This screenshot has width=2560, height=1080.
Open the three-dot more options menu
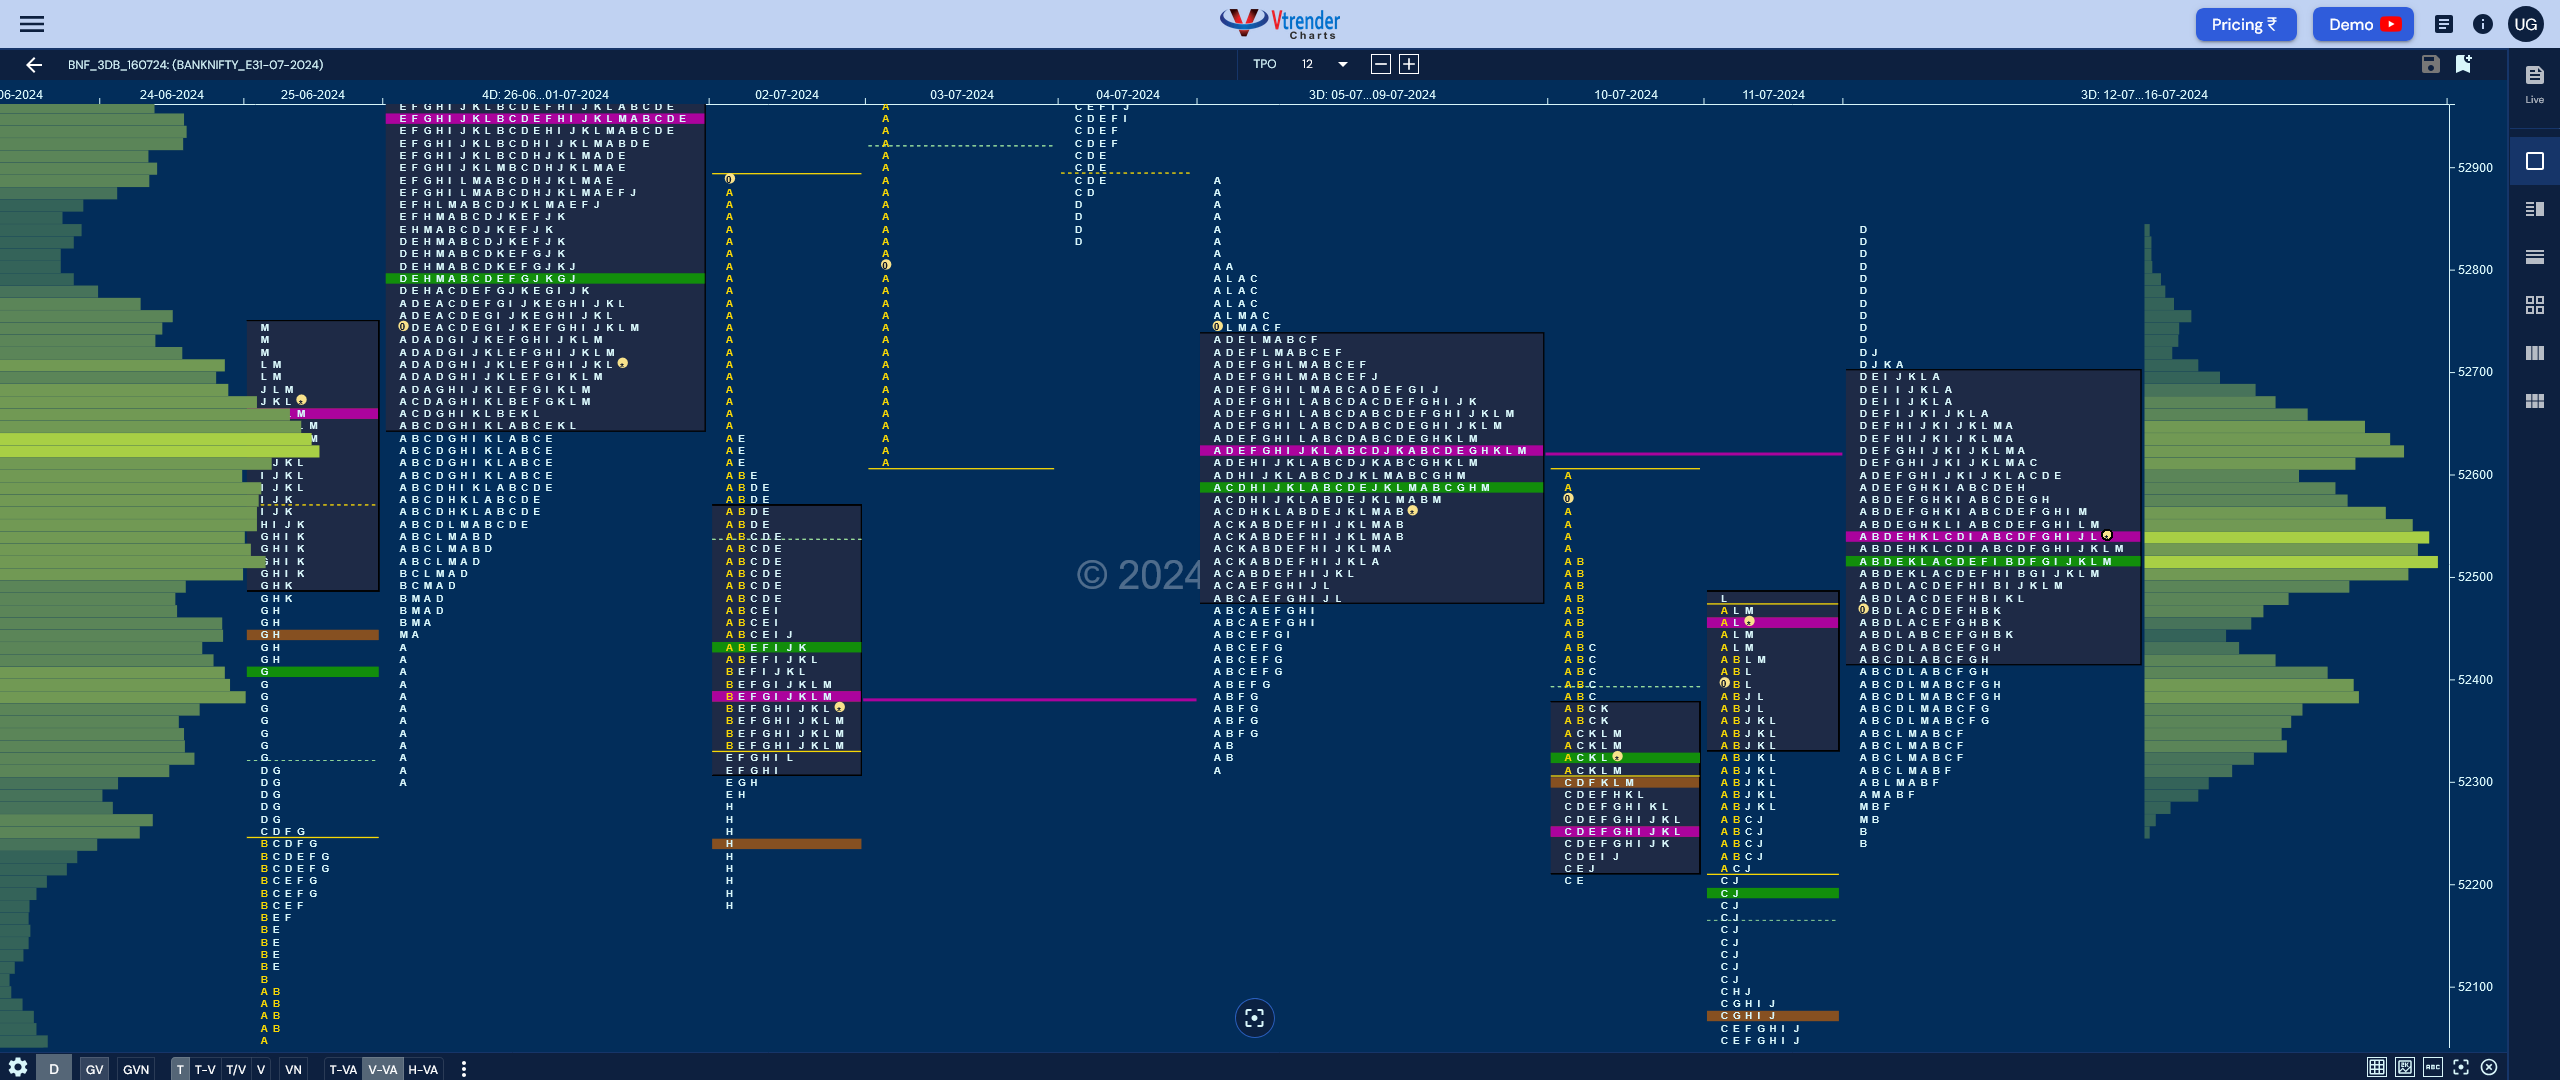(x=463, y=1069)
